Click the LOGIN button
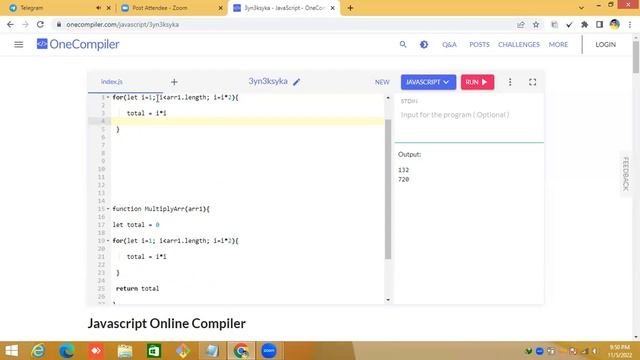Screen dimensions: 640x360 coord(605,44)
